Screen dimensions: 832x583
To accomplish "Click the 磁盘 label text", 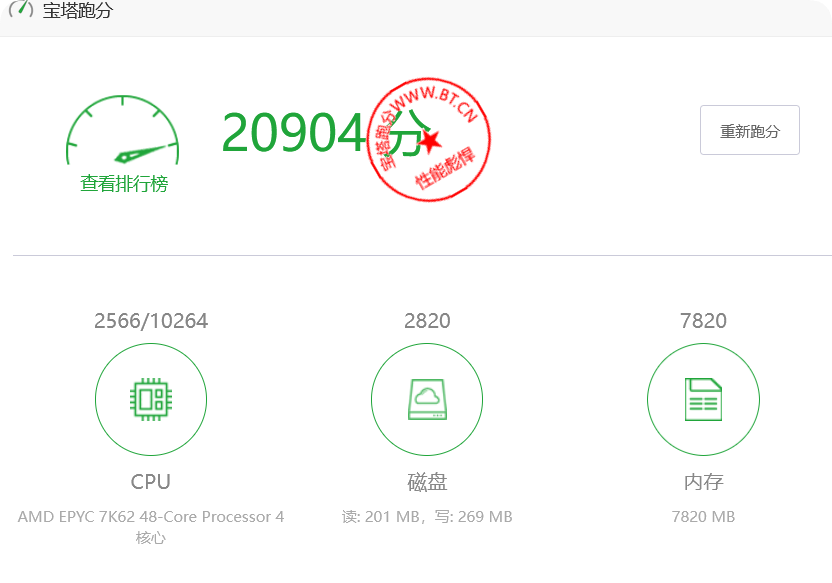I will [x=427, y=482].
